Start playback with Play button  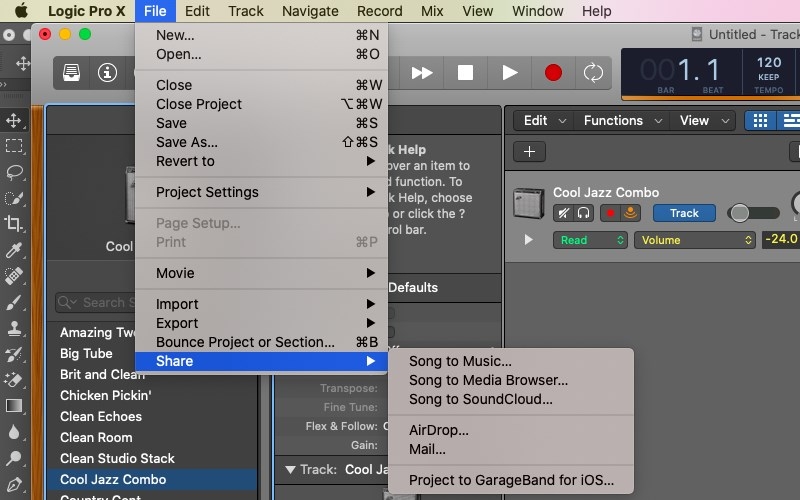click(510, 72)
